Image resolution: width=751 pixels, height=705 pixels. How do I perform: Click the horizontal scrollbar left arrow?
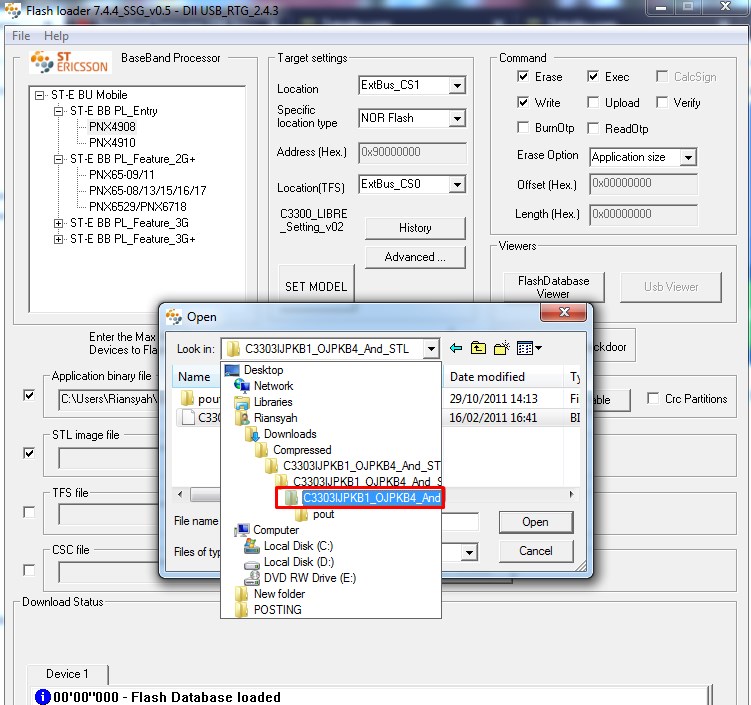coord(180,494)
